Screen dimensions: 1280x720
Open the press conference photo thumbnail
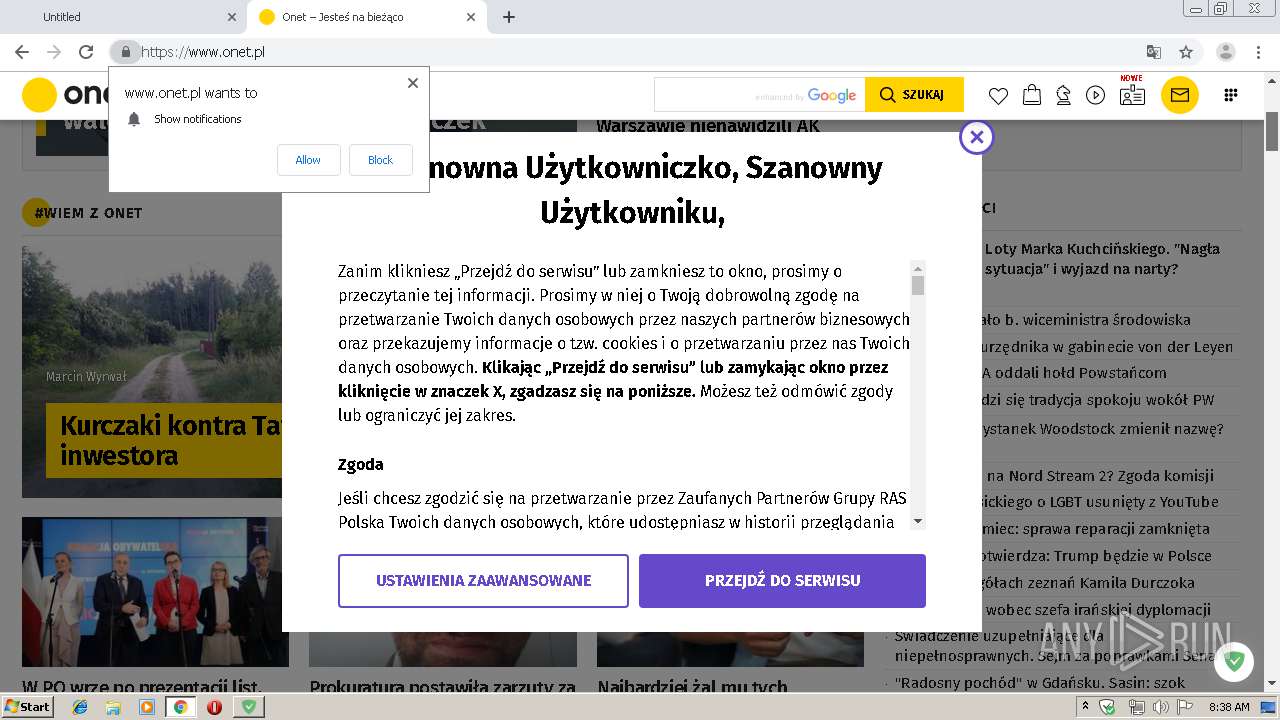point(155,592)
